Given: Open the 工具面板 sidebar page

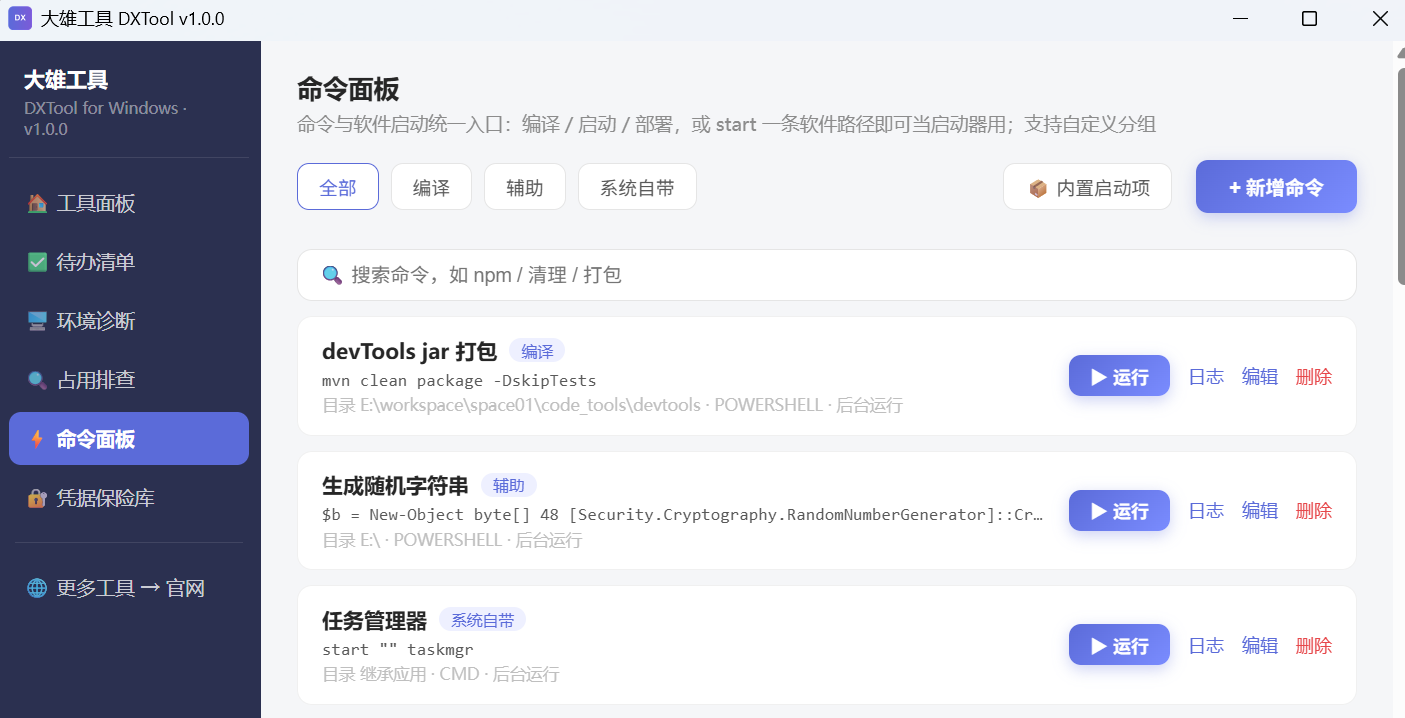Looking at the screenshot, I should tap(129, 204).
